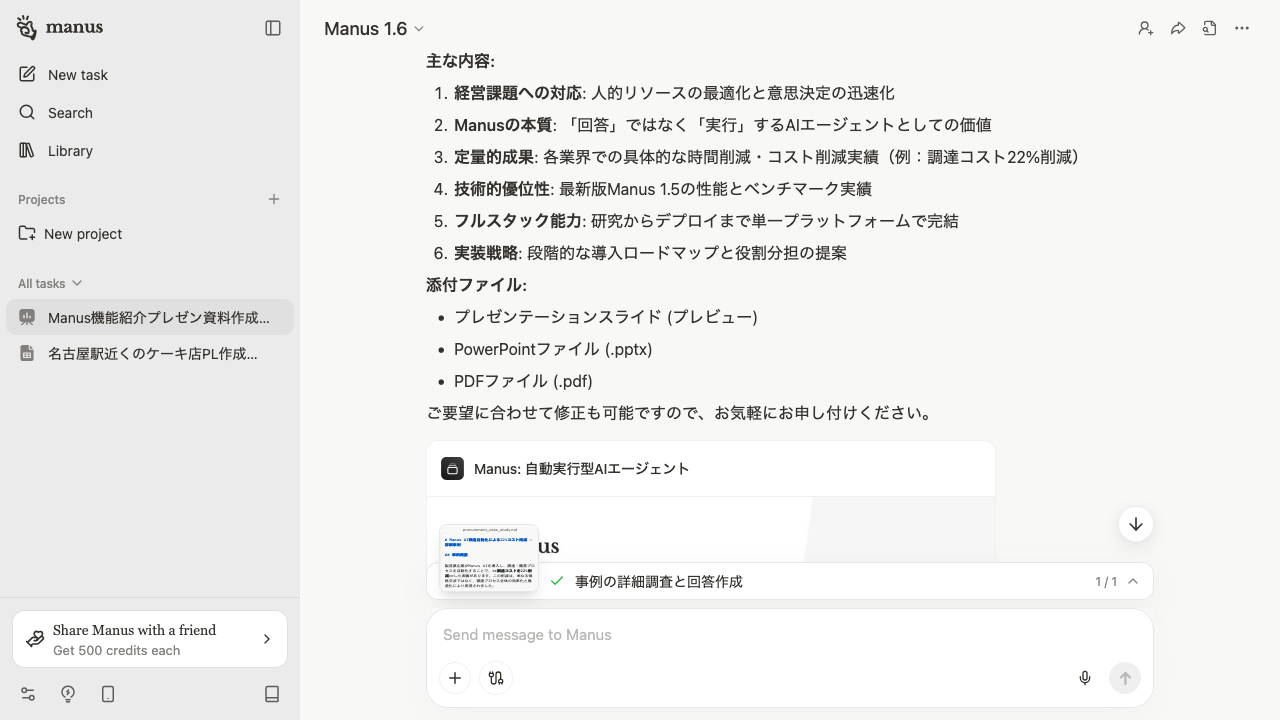Open Search in the sidebar
This screenshot has width=1280, height=720.
150,113
